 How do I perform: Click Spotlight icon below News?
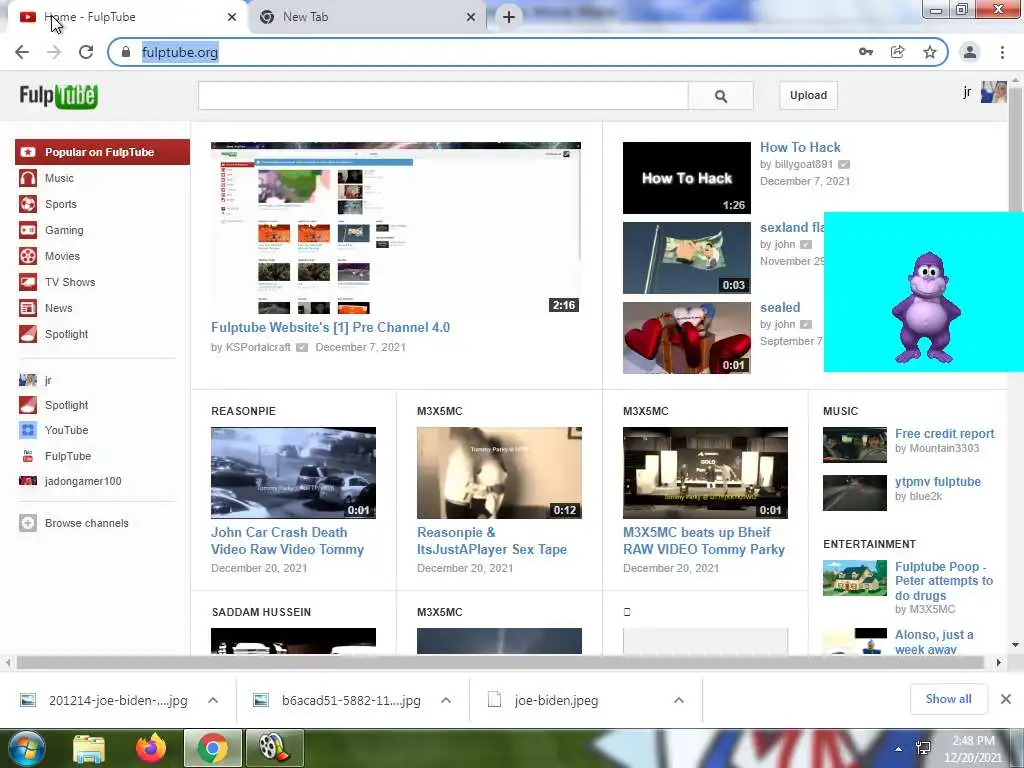pos(27,334)
